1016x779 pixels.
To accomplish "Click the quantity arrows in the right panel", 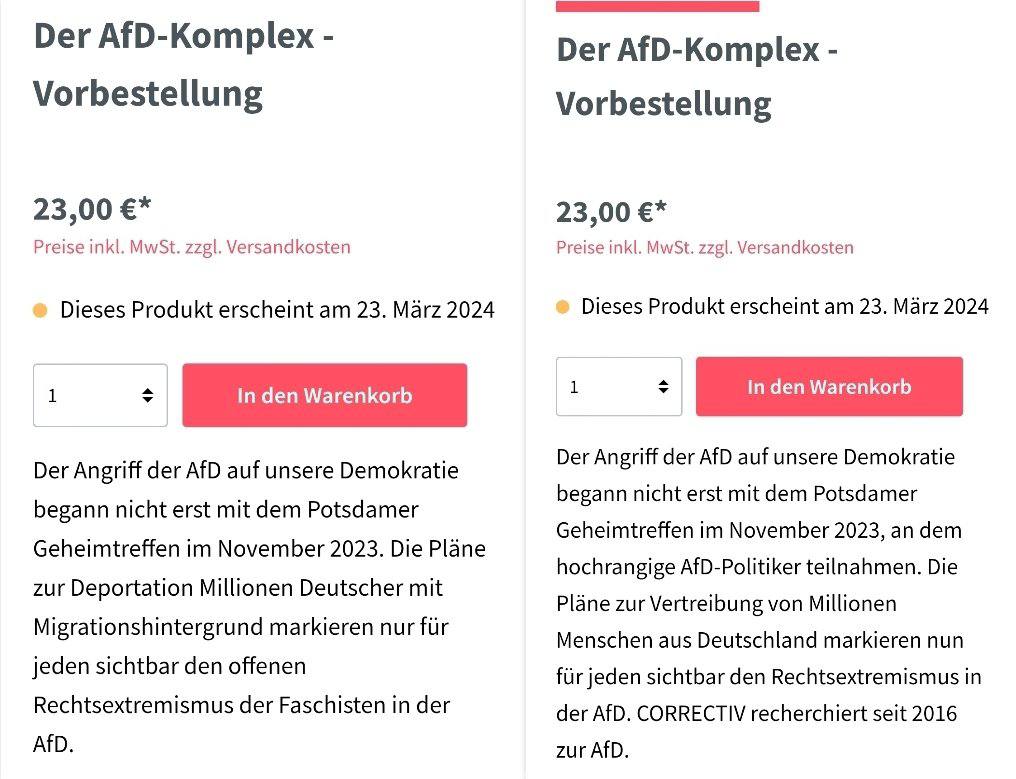I will [663, 387].
